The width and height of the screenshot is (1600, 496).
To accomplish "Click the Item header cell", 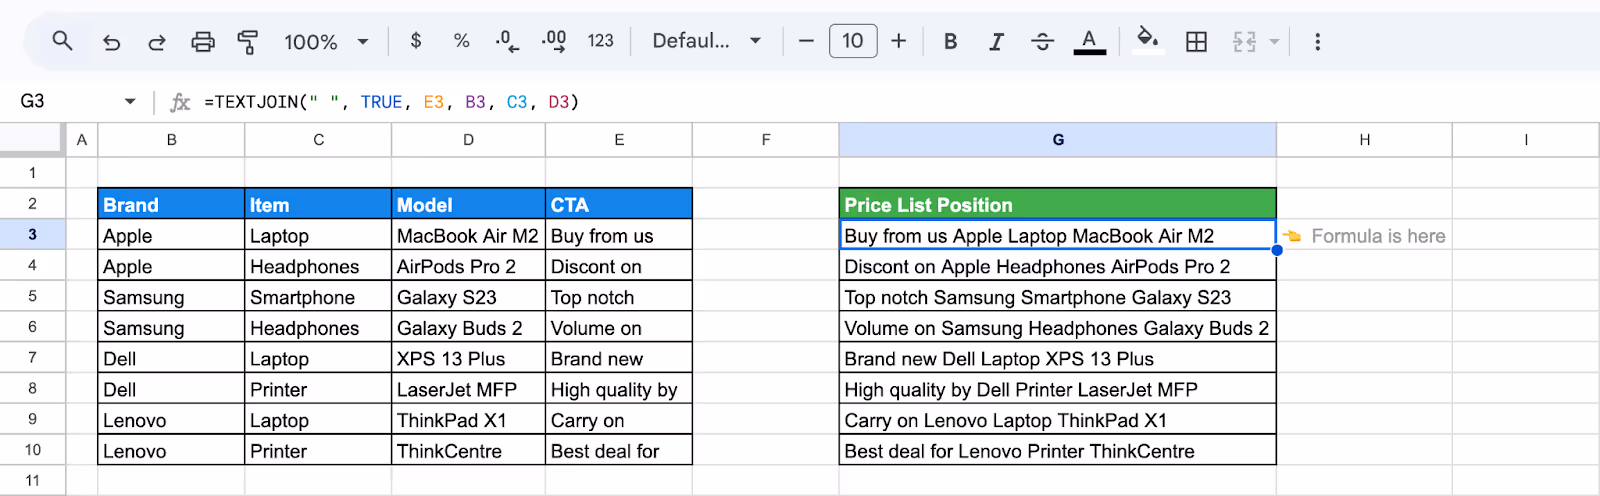I will (318, 204).
